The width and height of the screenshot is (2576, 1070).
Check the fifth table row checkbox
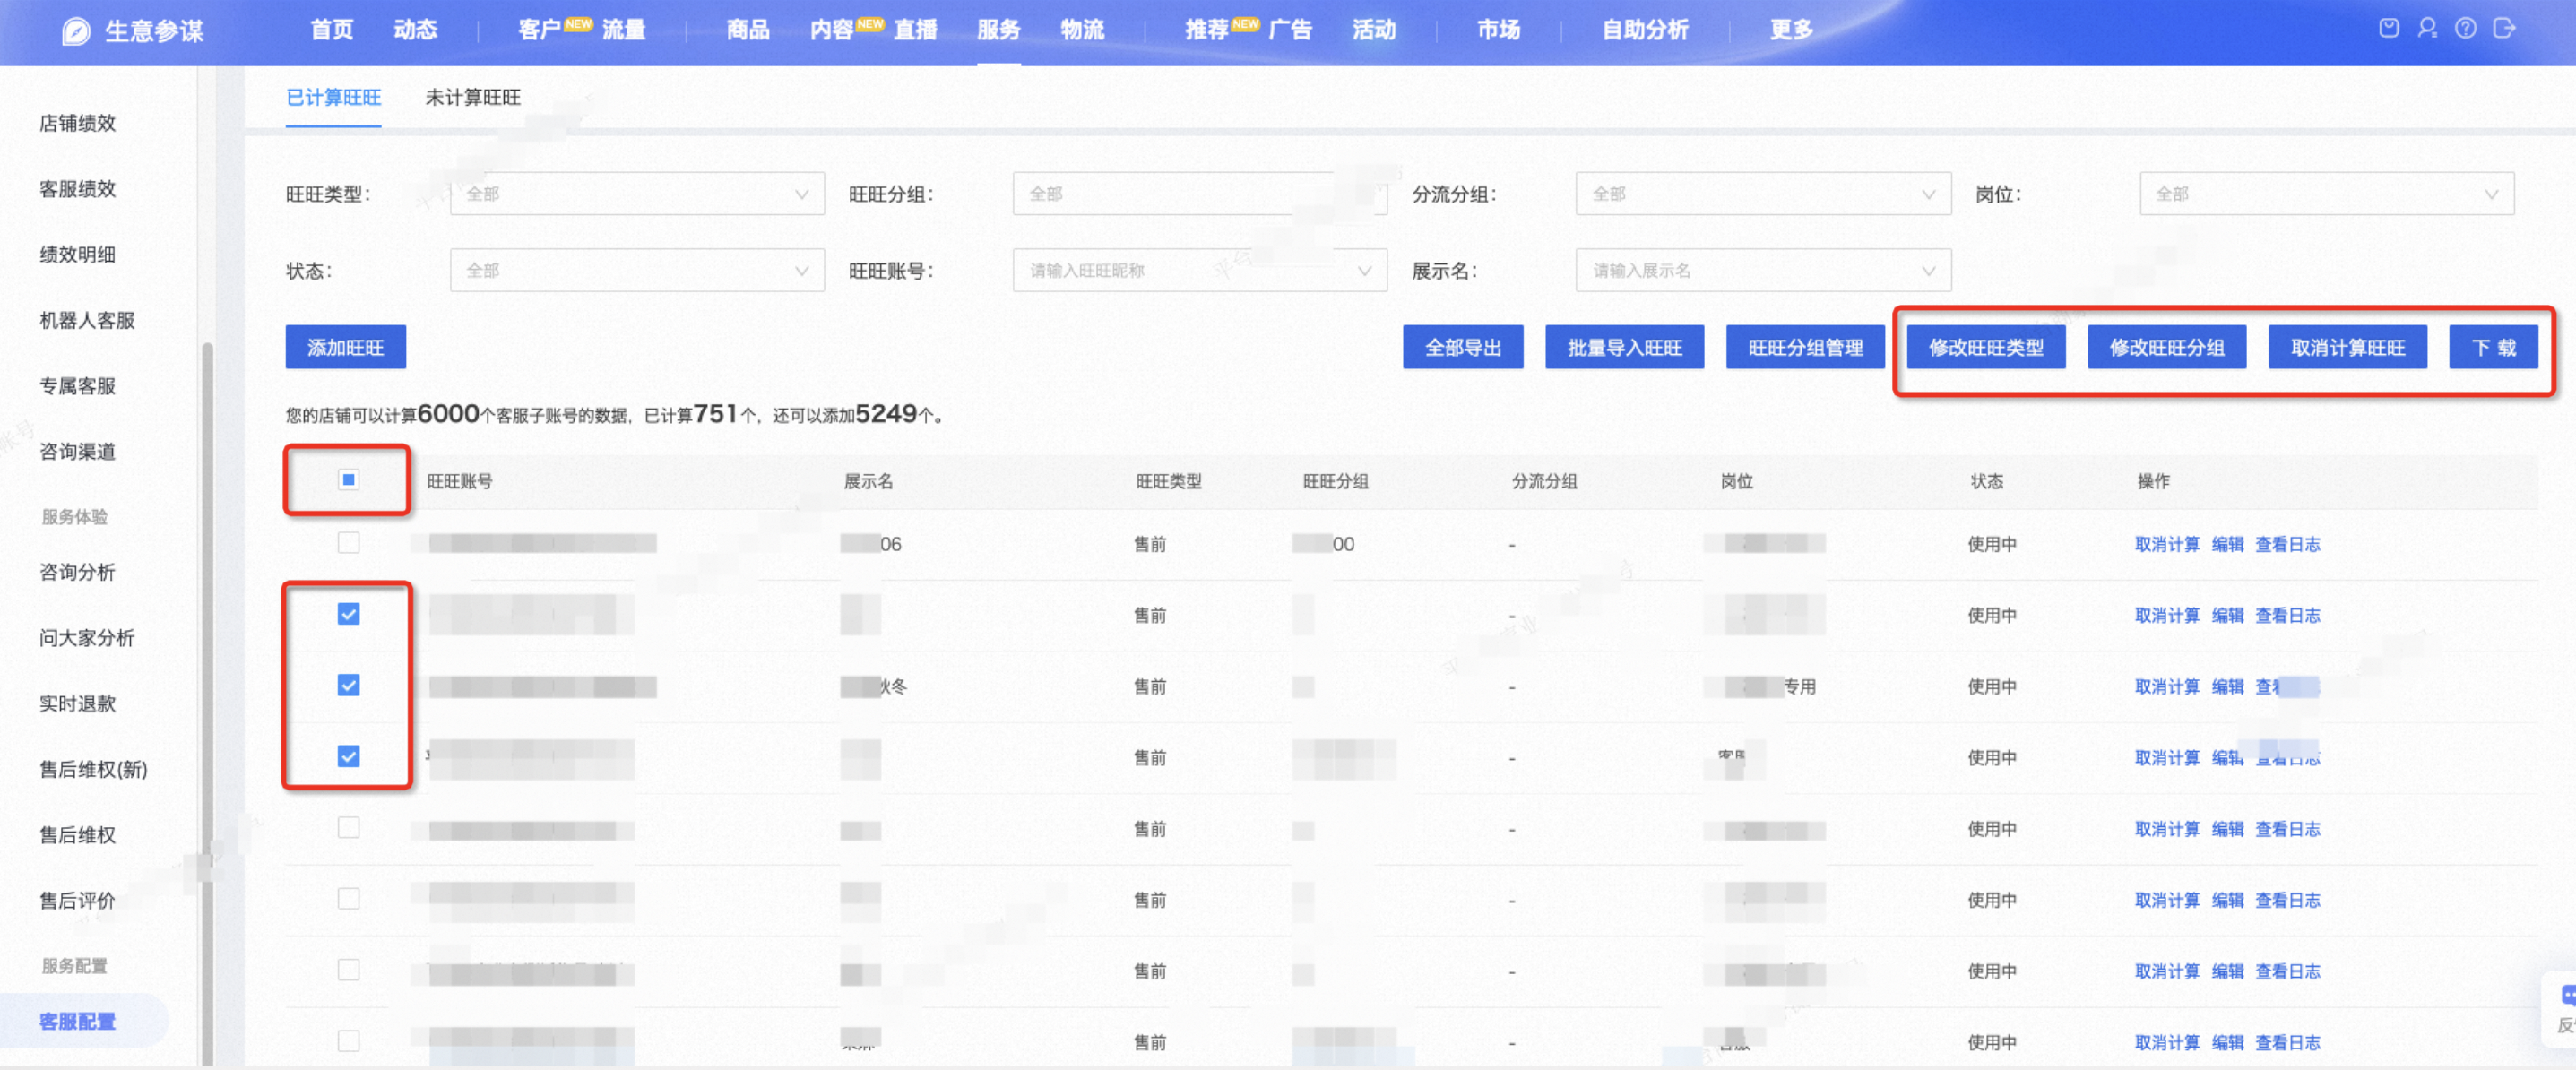(x=348, y=827)
